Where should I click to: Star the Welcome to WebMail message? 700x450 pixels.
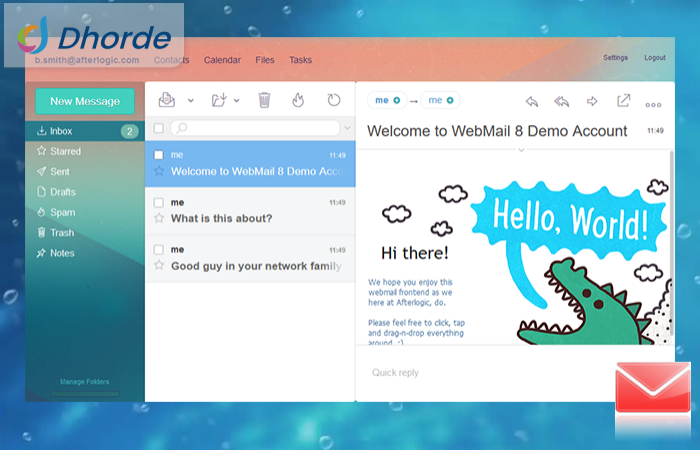(159, 171)
